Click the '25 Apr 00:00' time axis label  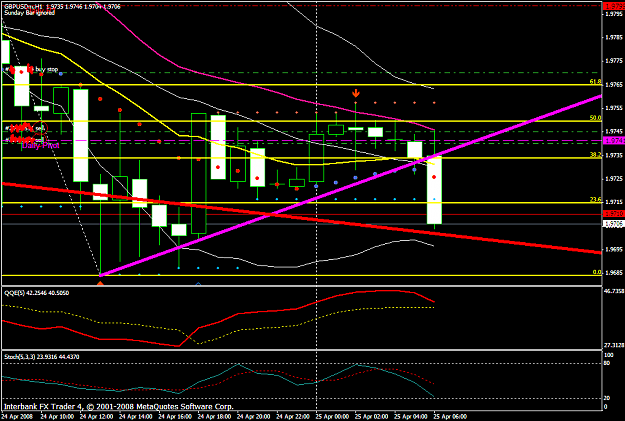pyautogui.click(x=332, y=417)
